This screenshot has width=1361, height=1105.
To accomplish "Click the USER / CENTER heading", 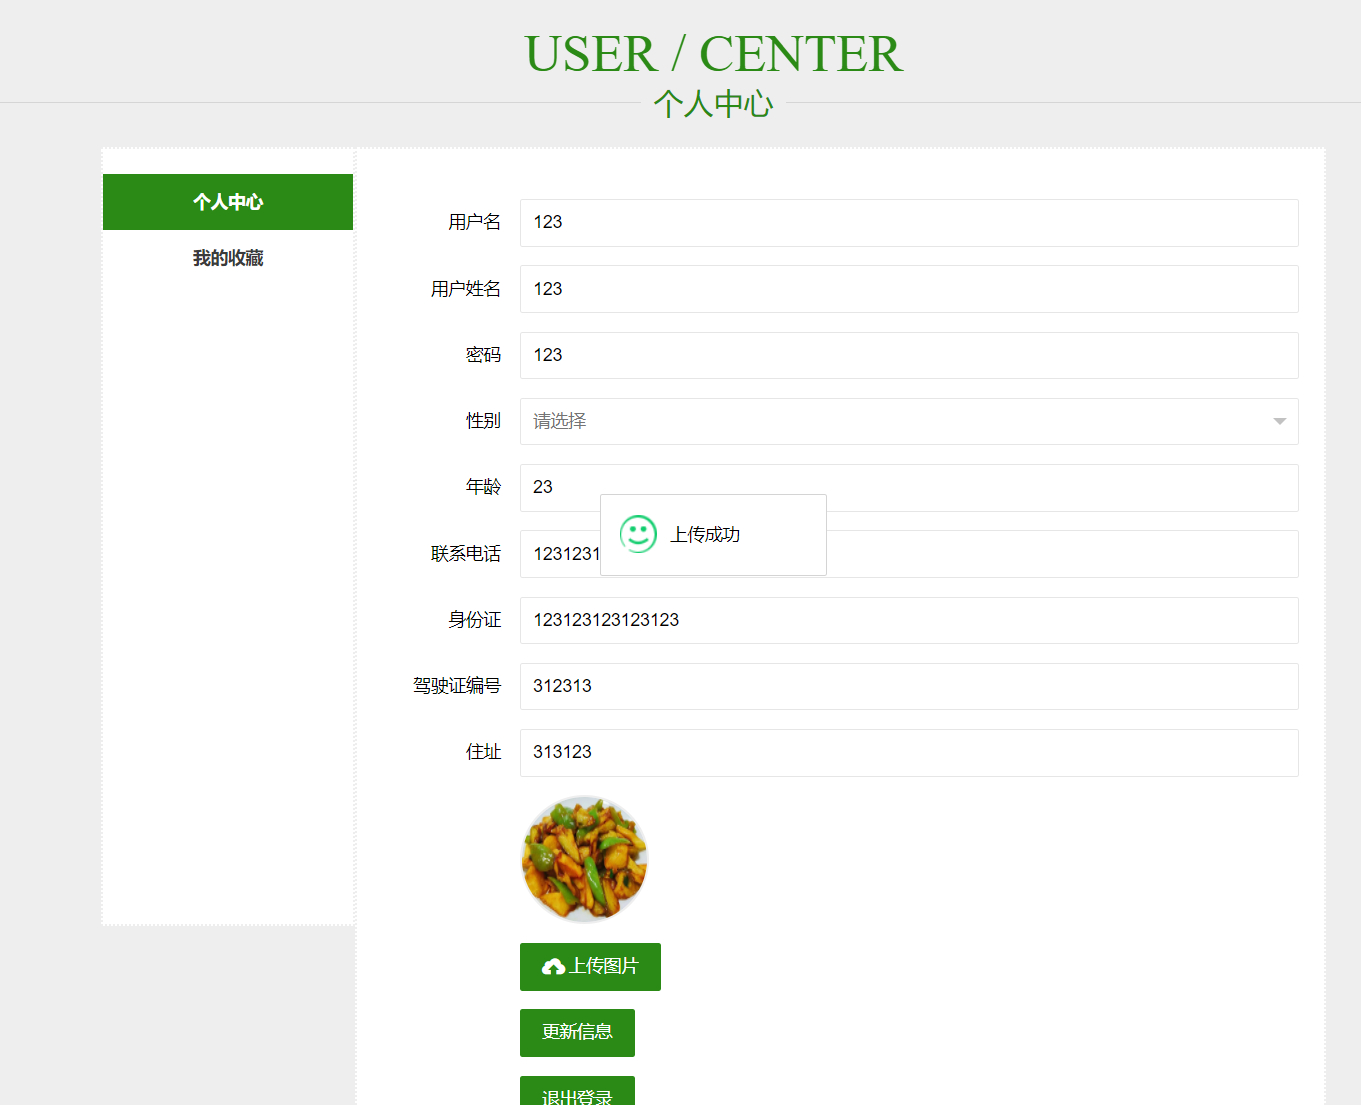I will (713, 54).
